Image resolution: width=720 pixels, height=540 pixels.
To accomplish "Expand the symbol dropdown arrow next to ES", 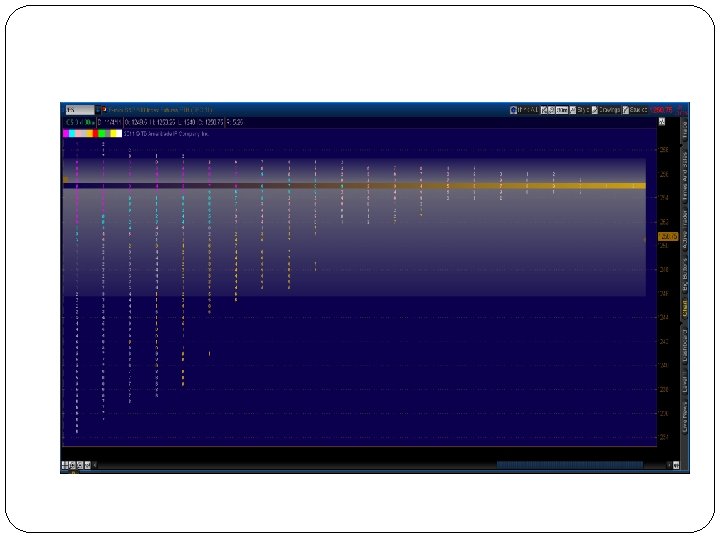I will 98,110.
